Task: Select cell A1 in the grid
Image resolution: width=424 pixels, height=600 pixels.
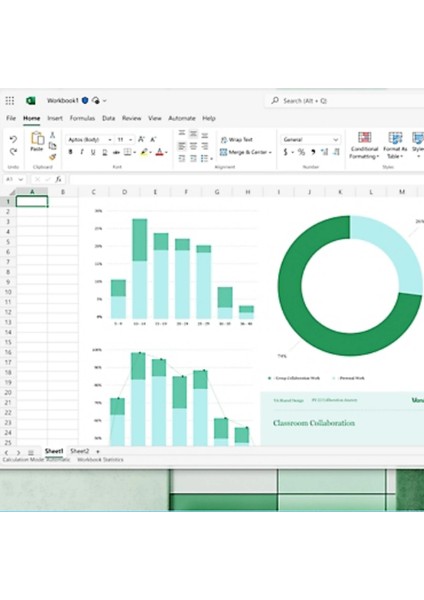Action: tap(32, 201)
